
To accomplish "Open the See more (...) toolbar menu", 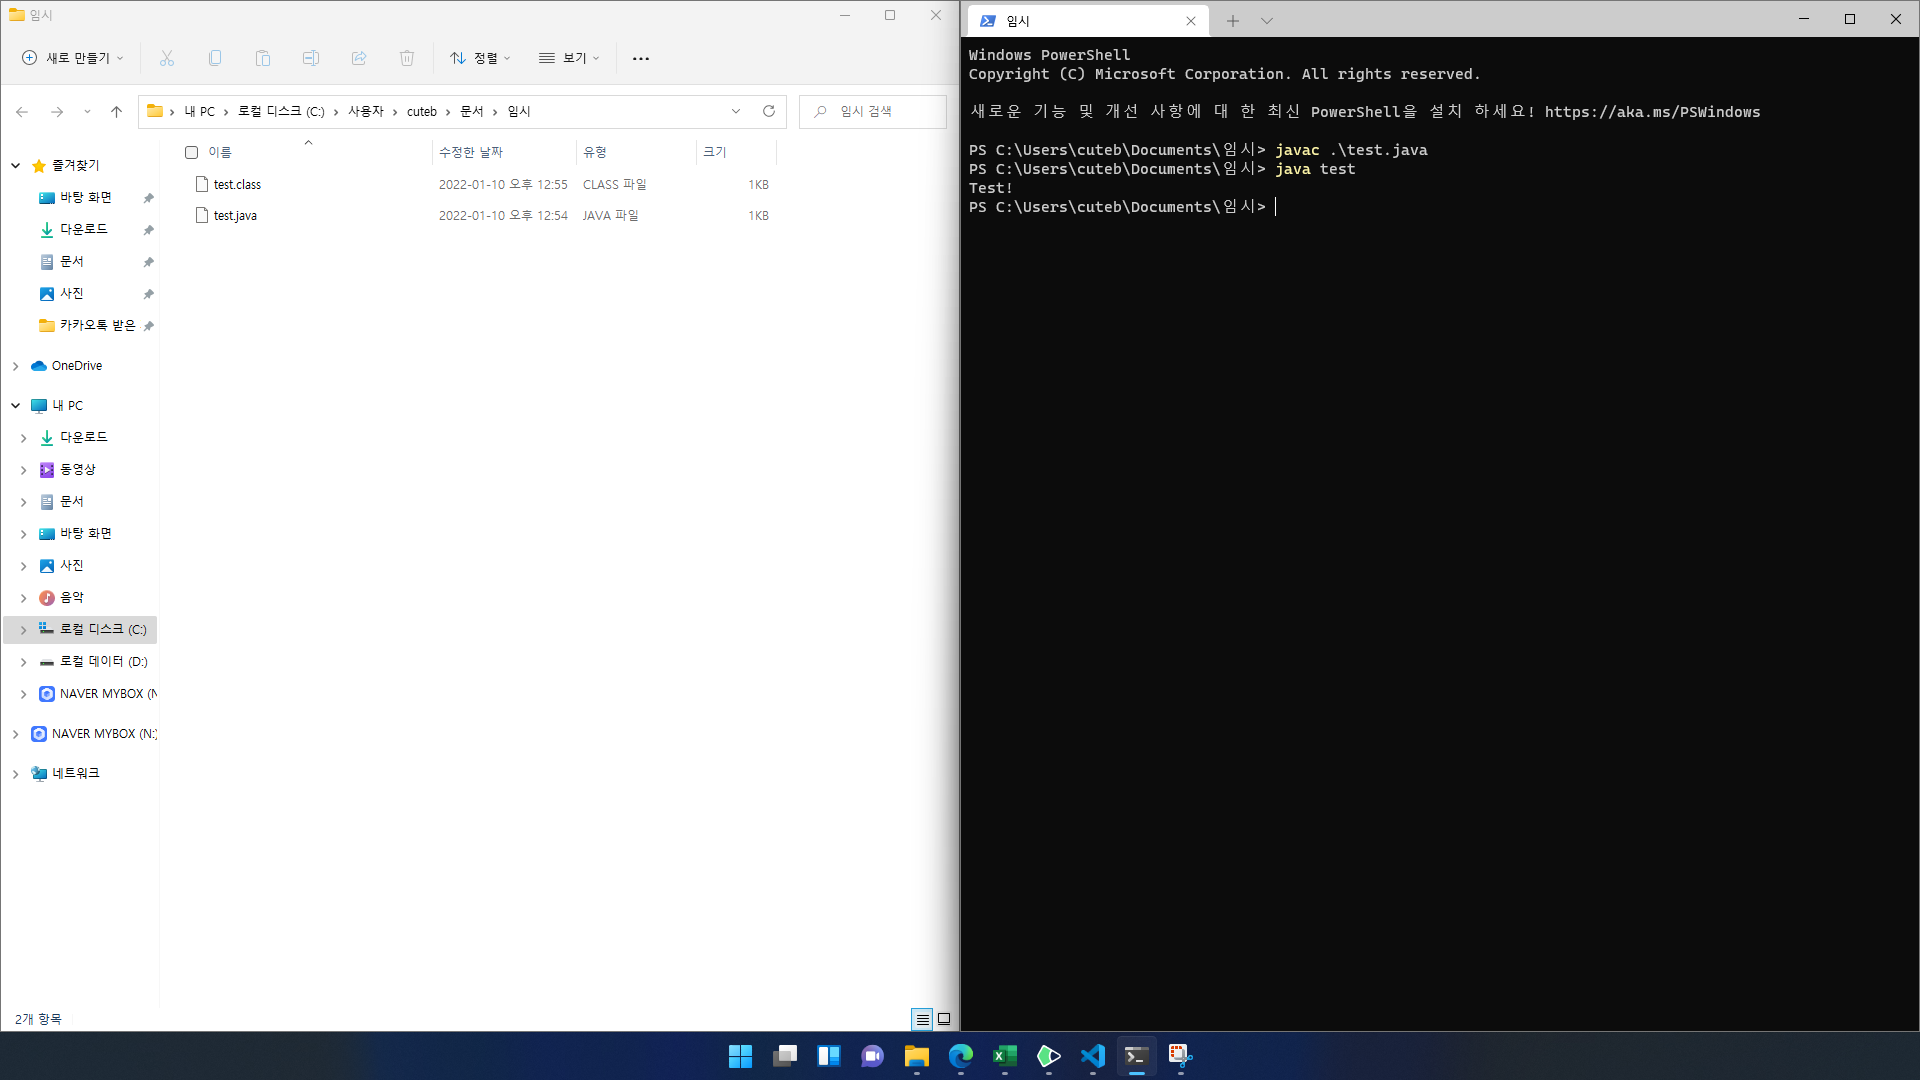I will click(x=641, y=58).
